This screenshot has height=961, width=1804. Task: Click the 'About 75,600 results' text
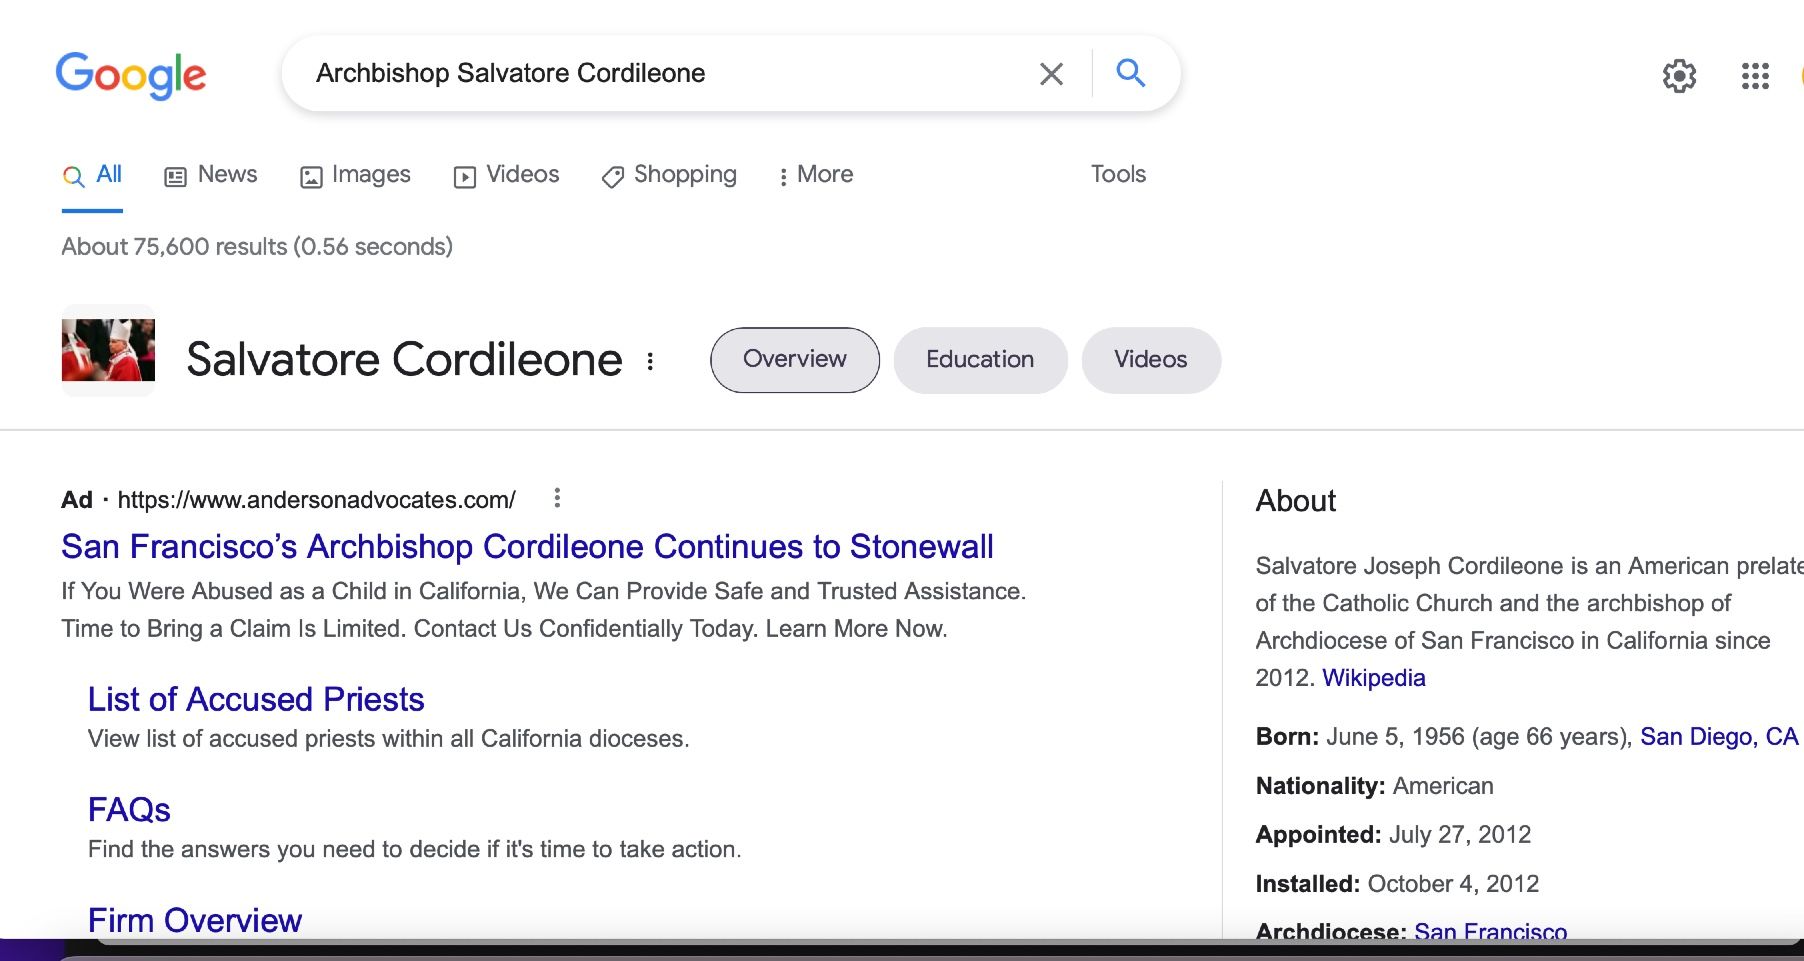[x=257, y=247]
